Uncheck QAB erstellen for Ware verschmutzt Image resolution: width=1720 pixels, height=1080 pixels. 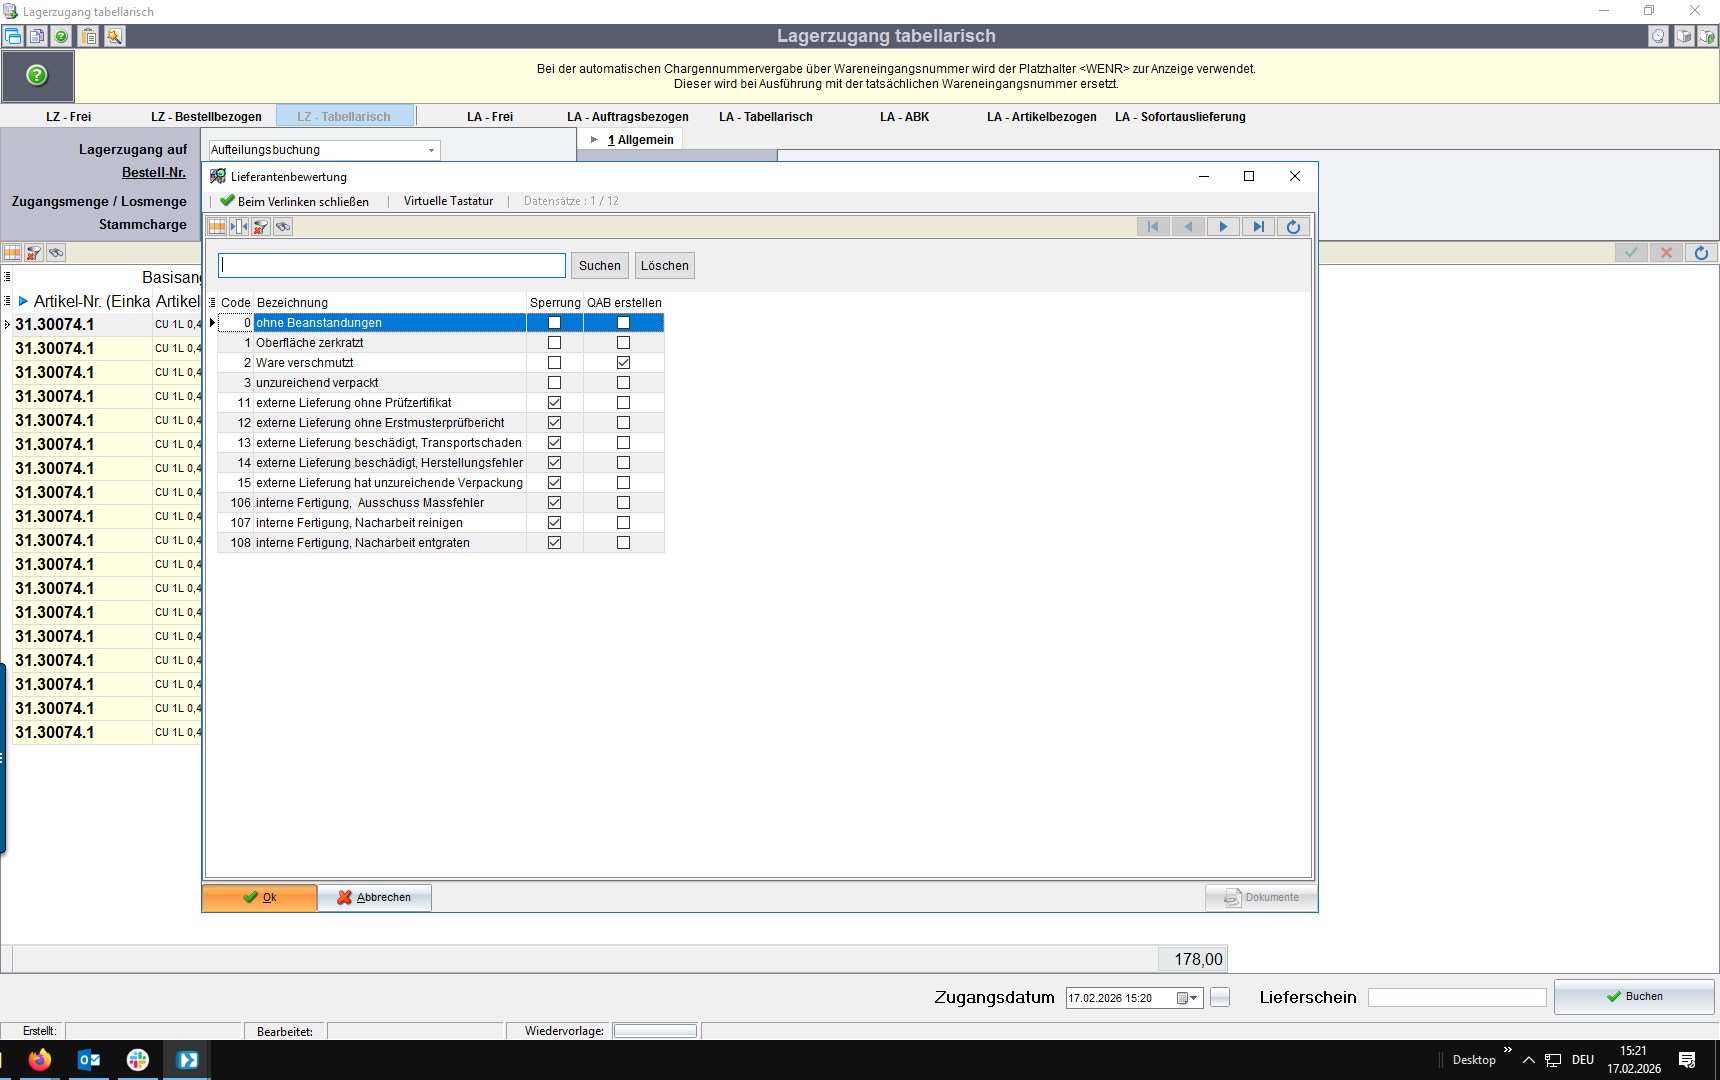(623, 363)
